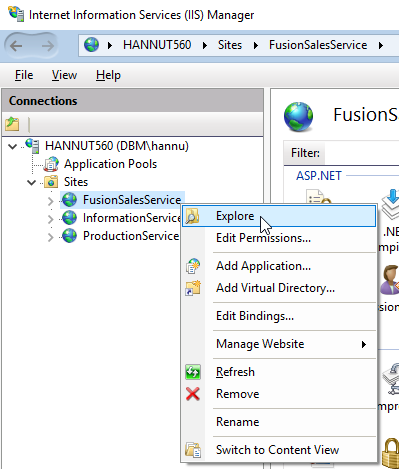Click the Switch to Content View icon

[193, 450]
